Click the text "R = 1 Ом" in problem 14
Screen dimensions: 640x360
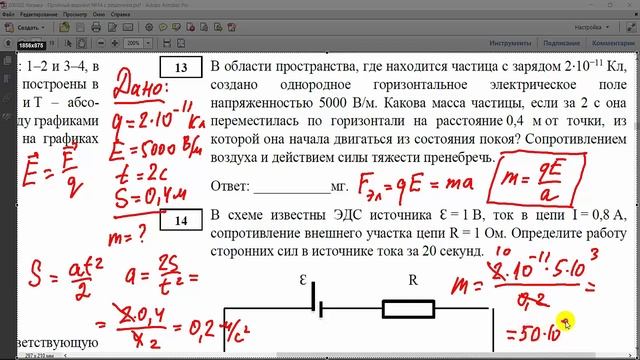click(478, 233)
